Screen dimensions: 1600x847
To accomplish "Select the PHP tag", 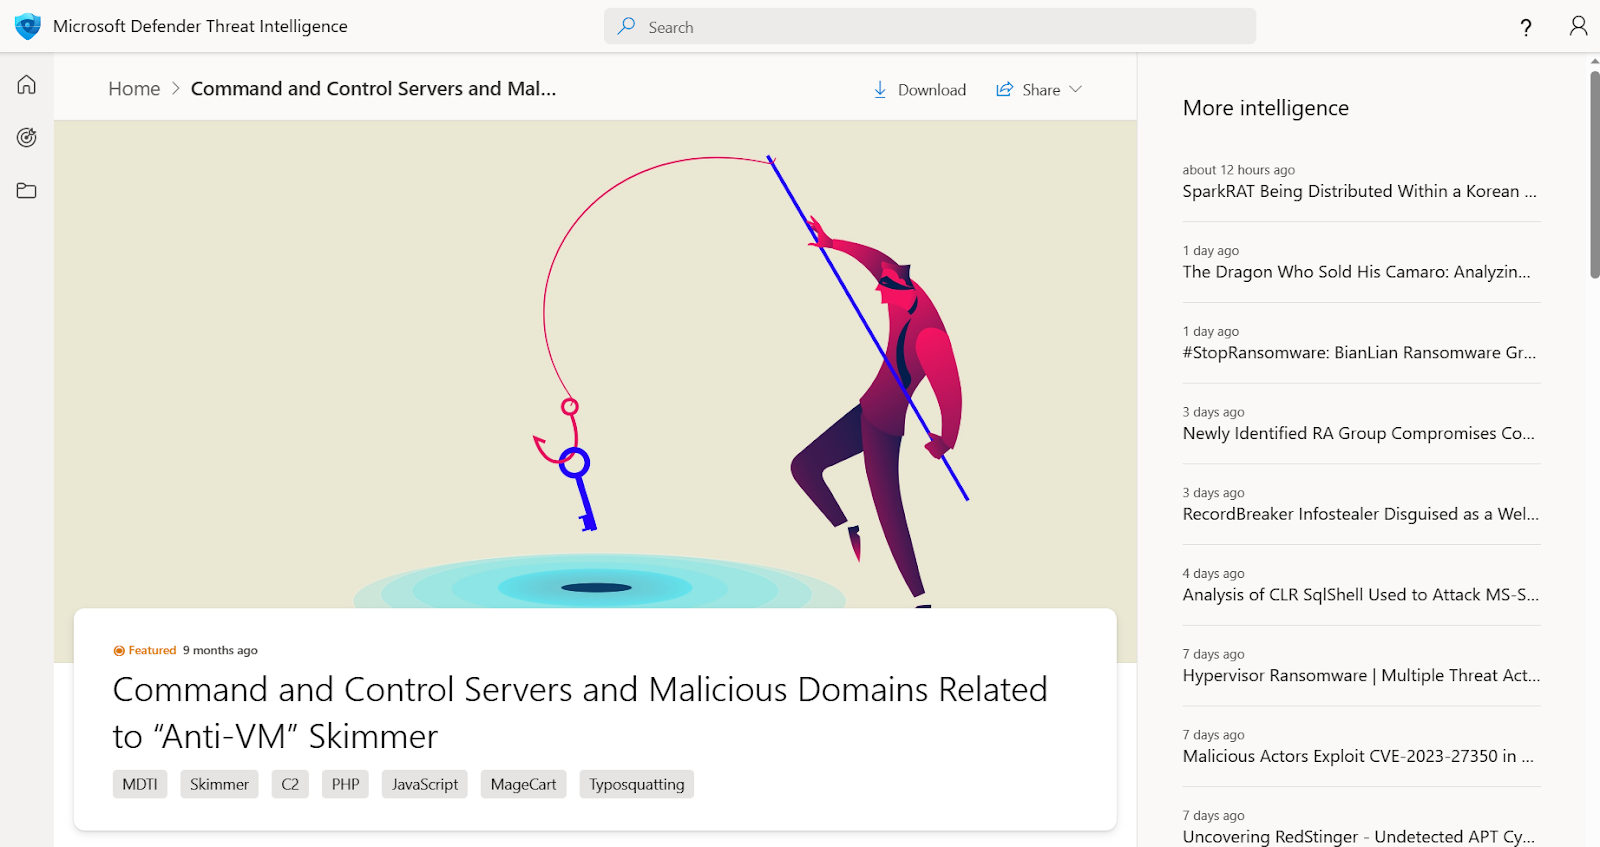I will coord(345,784).
